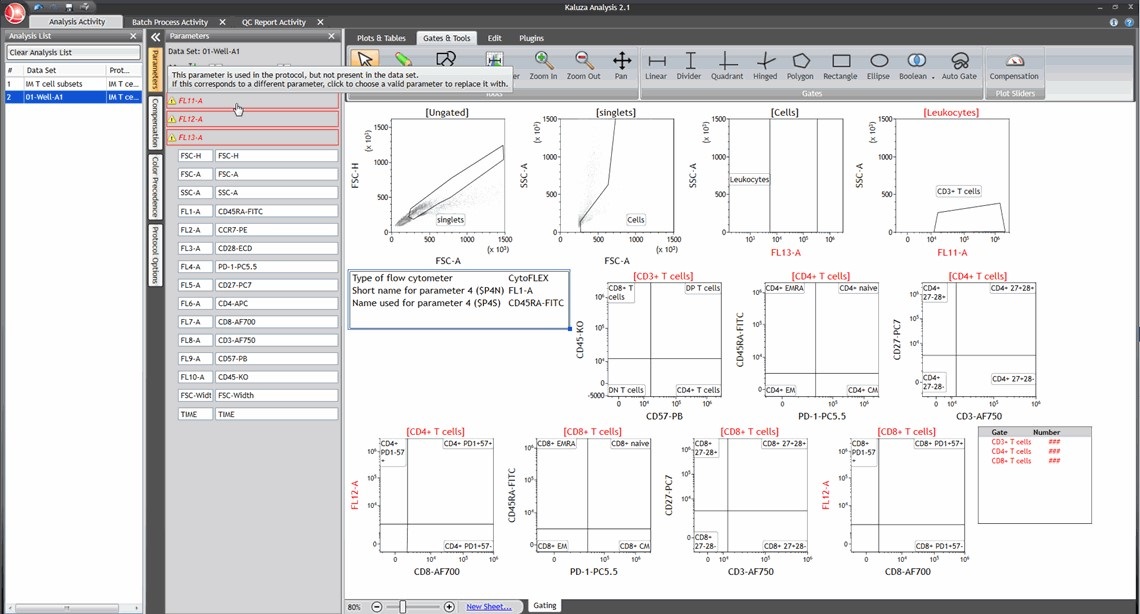Open the vertical Compensation side tab
The image size is (1140, 614).
155,123
